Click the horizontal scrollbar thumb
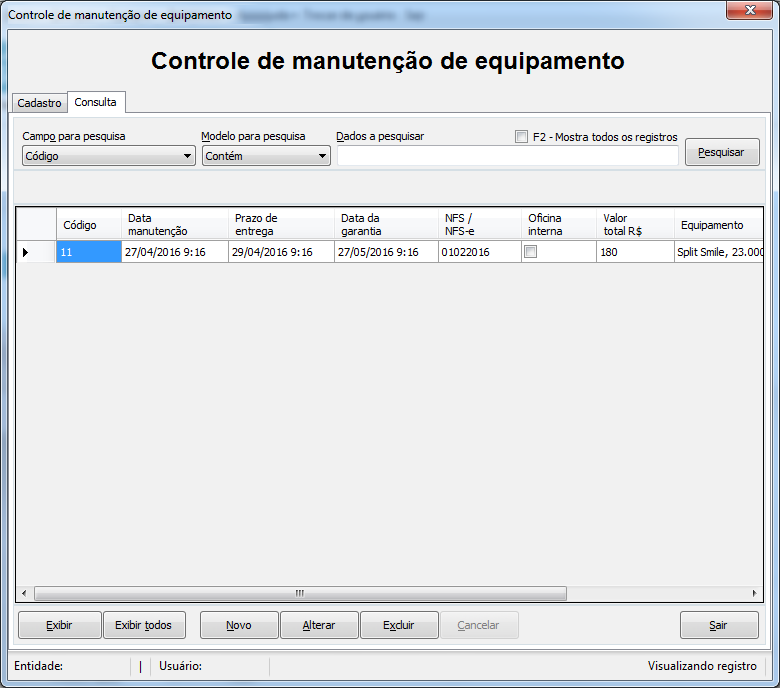The height and width of the screenshot is (688, 780). pyautogui.click(x=300, y=593)
